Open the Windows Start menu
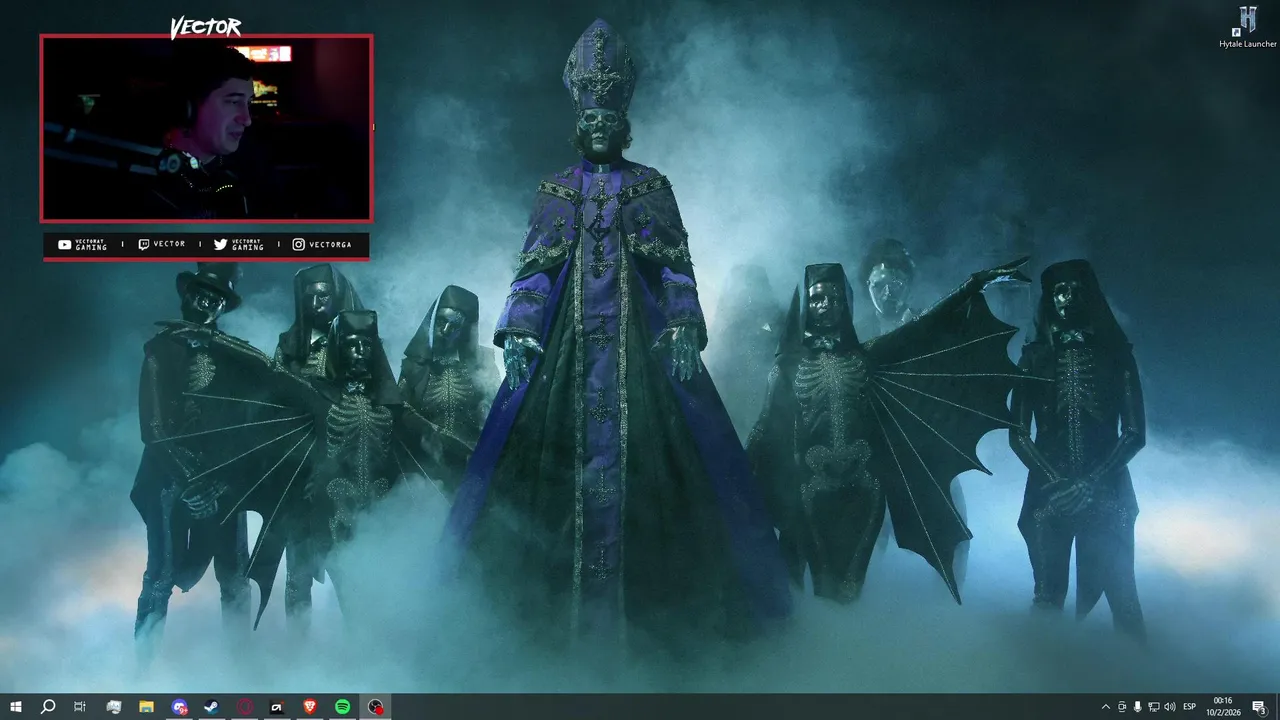 tap(15, 707)
